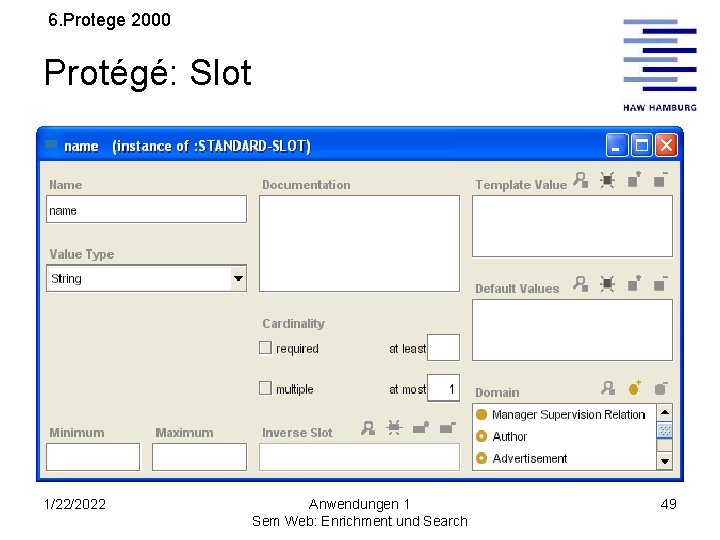Click the Inverse Slot create icon

394,428
